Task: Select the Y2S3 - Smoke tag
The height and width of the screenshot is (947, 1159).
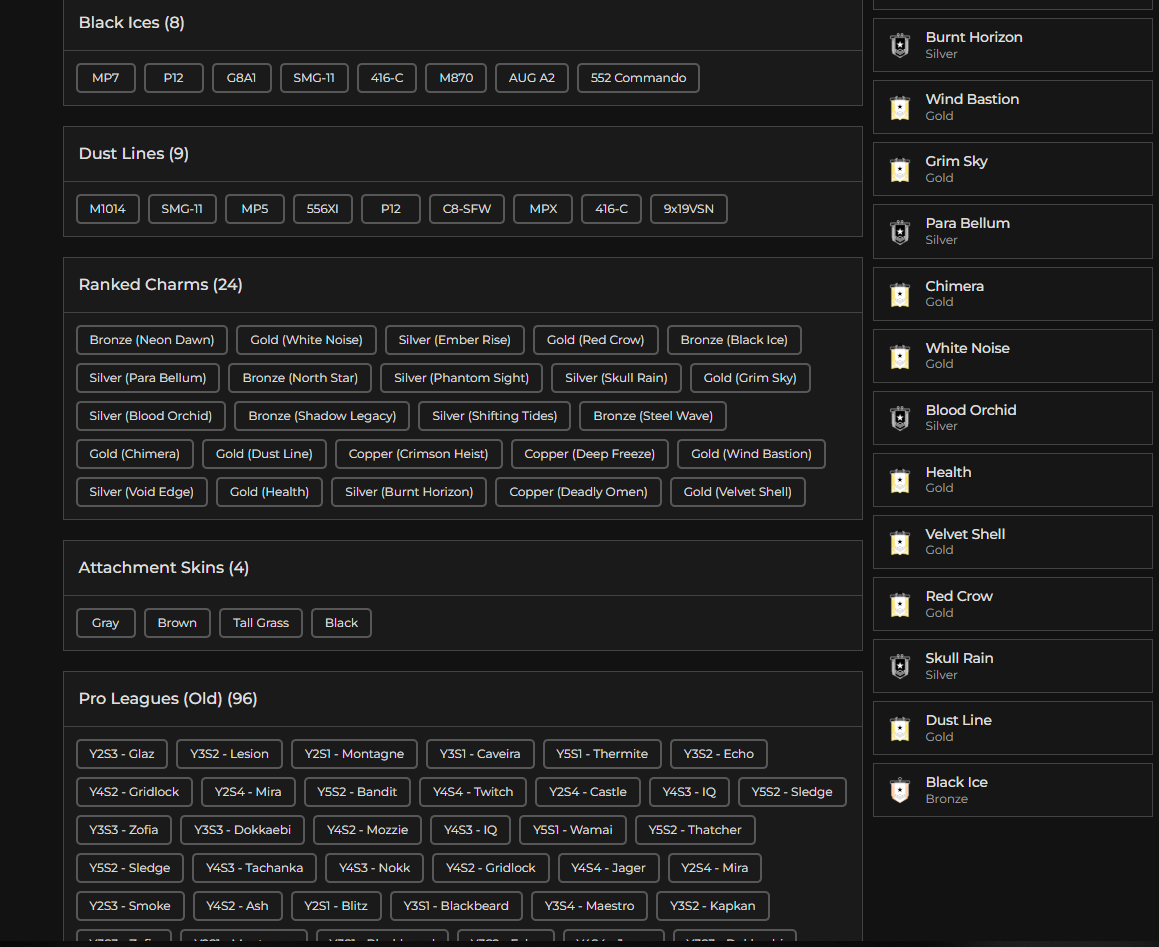Action: [130, 906]
